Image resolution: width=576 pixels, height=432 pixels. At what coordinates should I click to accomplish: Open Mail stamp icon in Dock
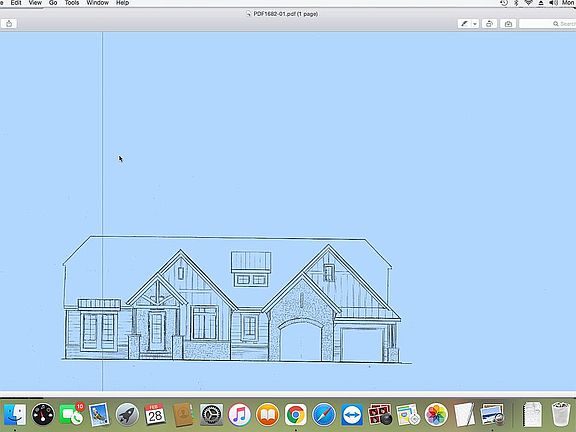(x=99, y=414)
